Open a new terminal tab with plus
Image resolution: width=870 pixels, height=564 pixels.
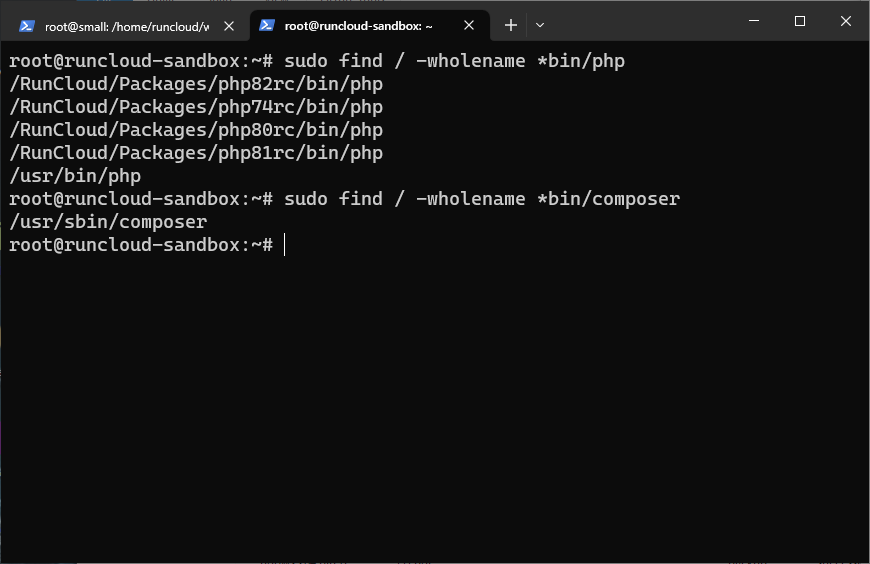[510, 25]
